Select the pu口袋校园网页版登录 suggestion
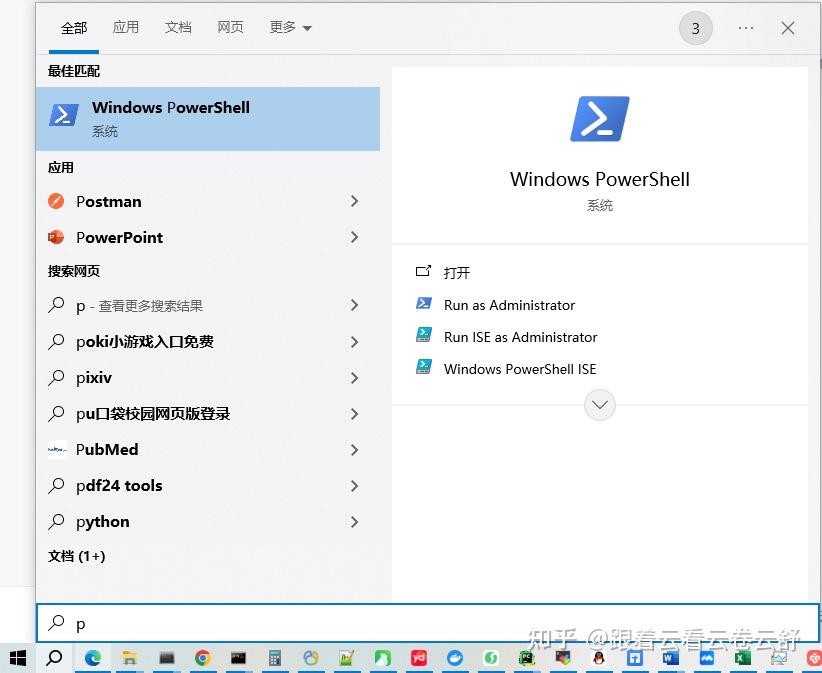Viewport: 822px width, 673px height. point(208,414)
